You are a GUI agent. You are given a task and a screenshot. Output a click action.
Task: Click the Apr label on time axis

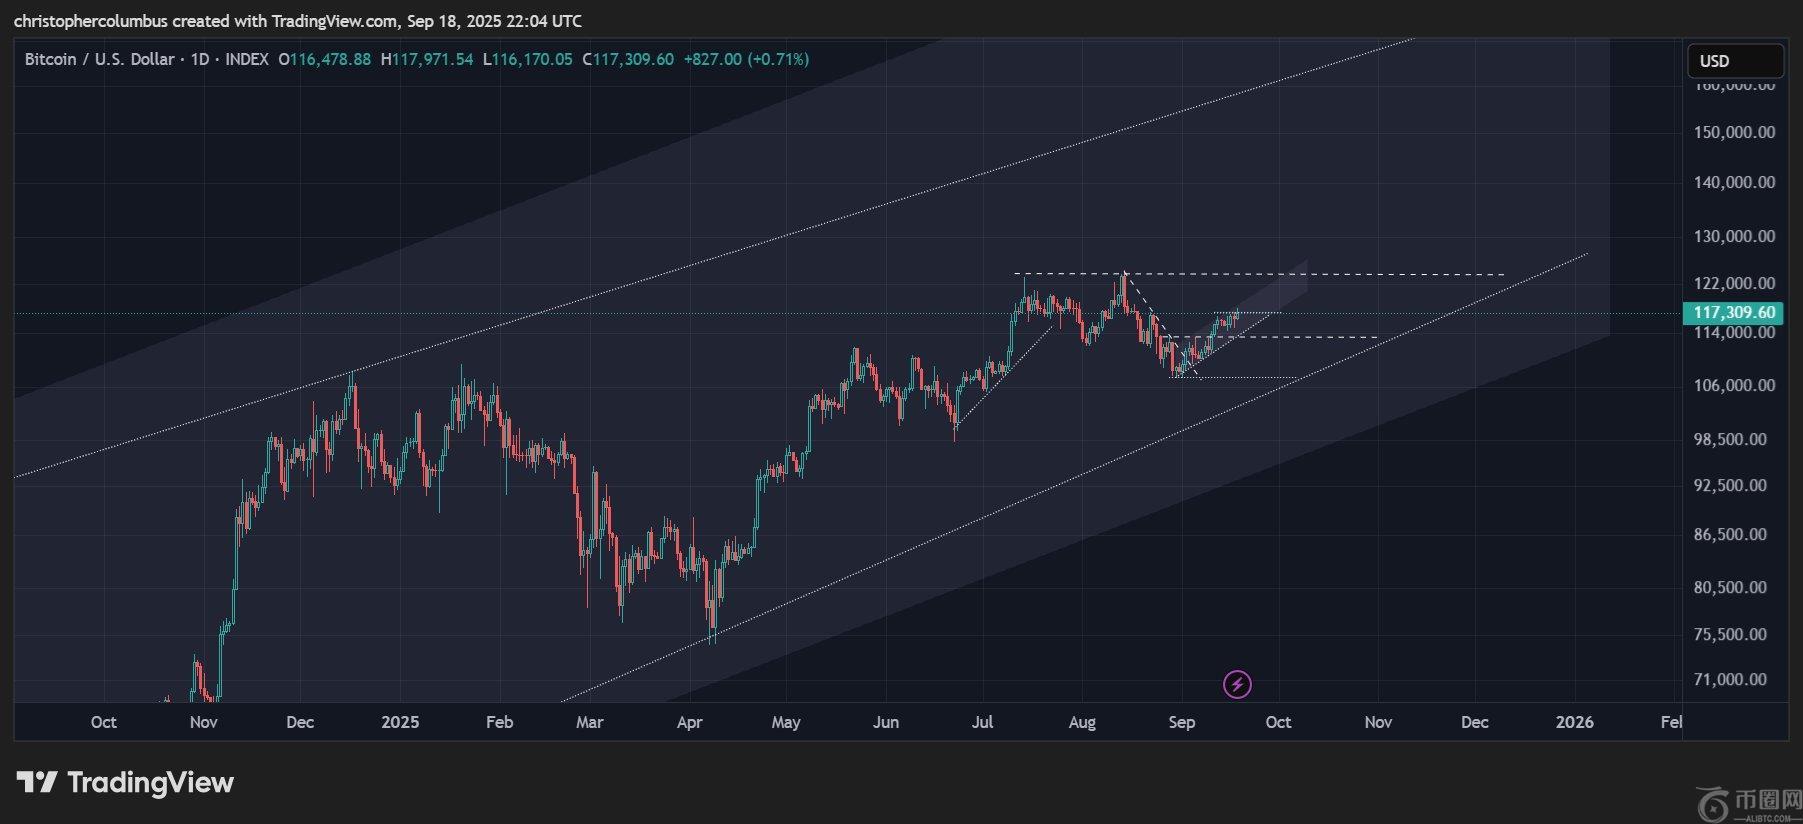click(x=689, y=722)
